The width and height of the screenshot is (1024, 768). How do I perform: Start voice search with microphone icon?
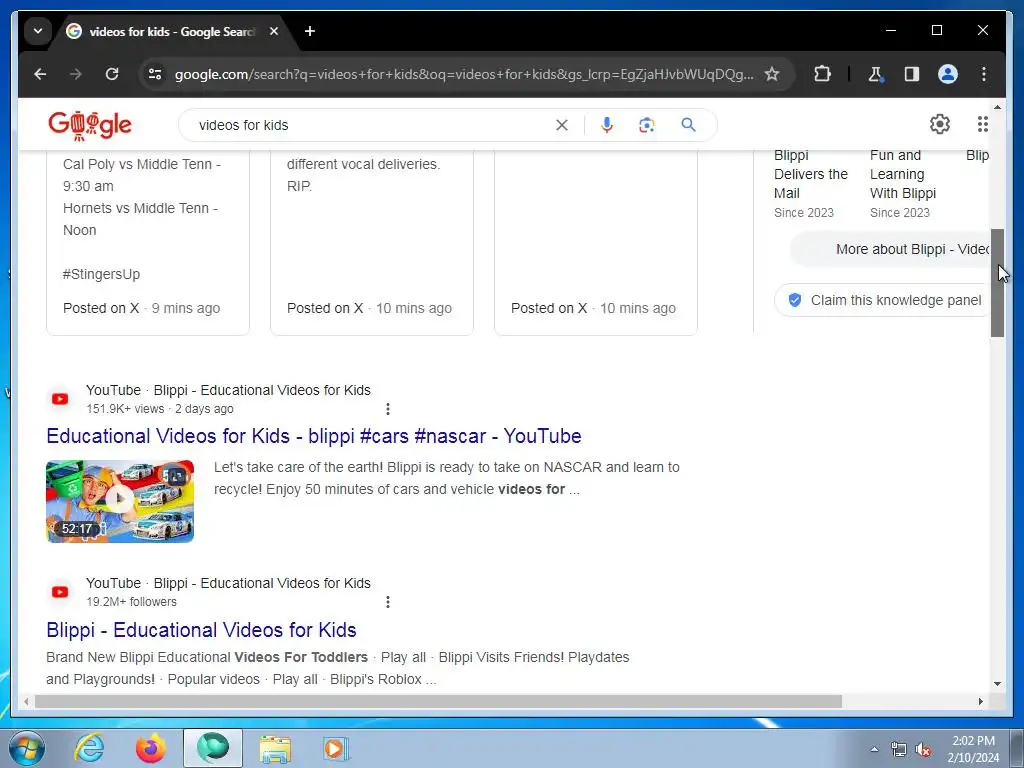[x=607, y=125]
